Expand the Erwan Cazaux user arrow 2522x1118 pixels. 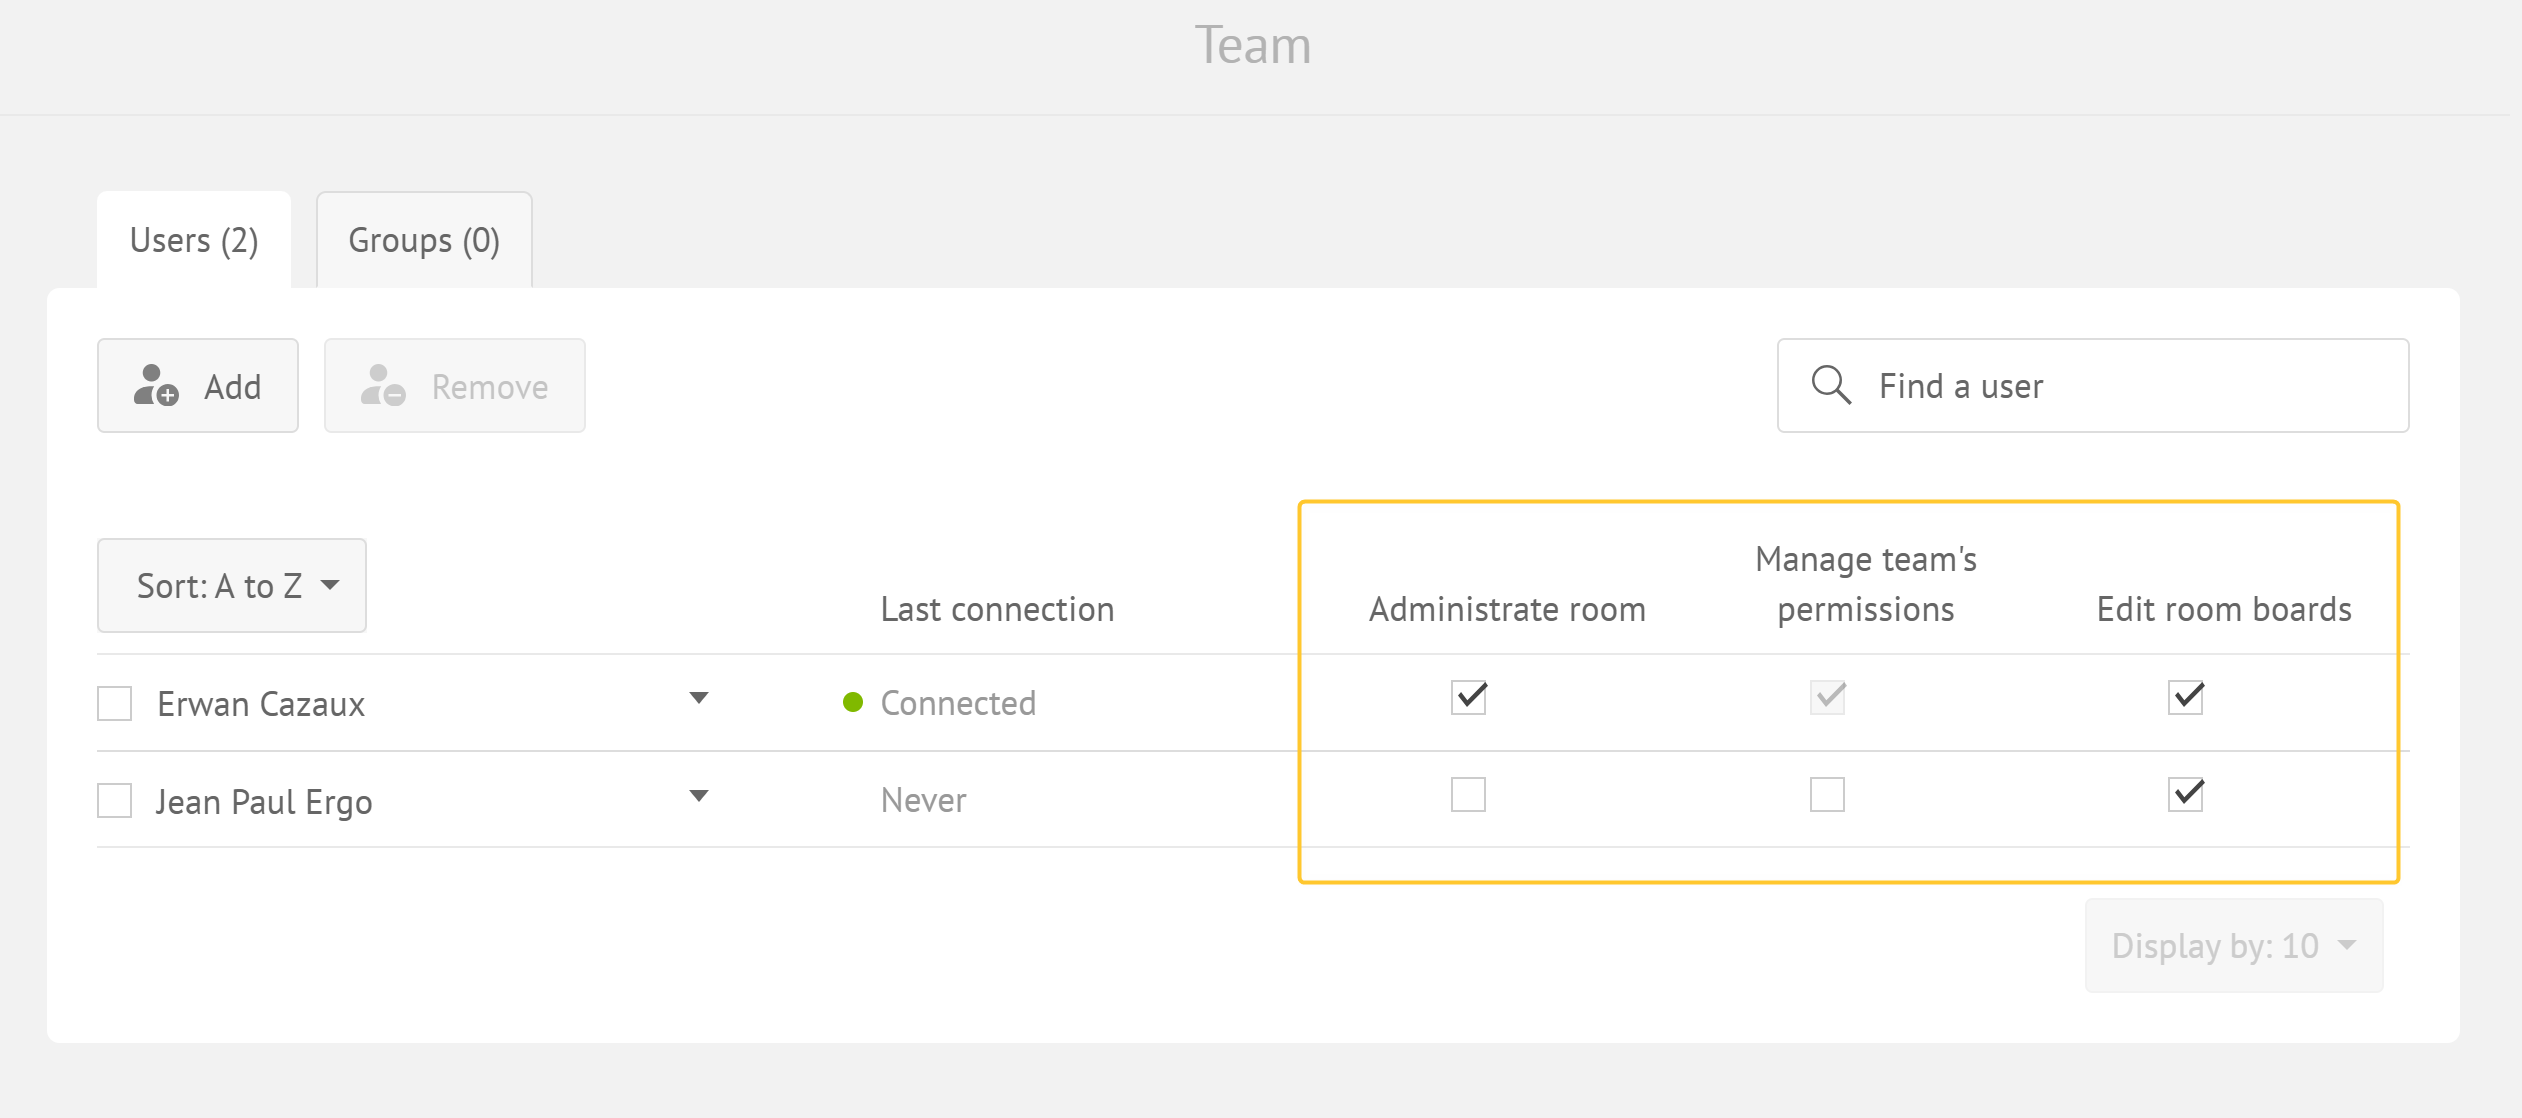tap(699, 698)
